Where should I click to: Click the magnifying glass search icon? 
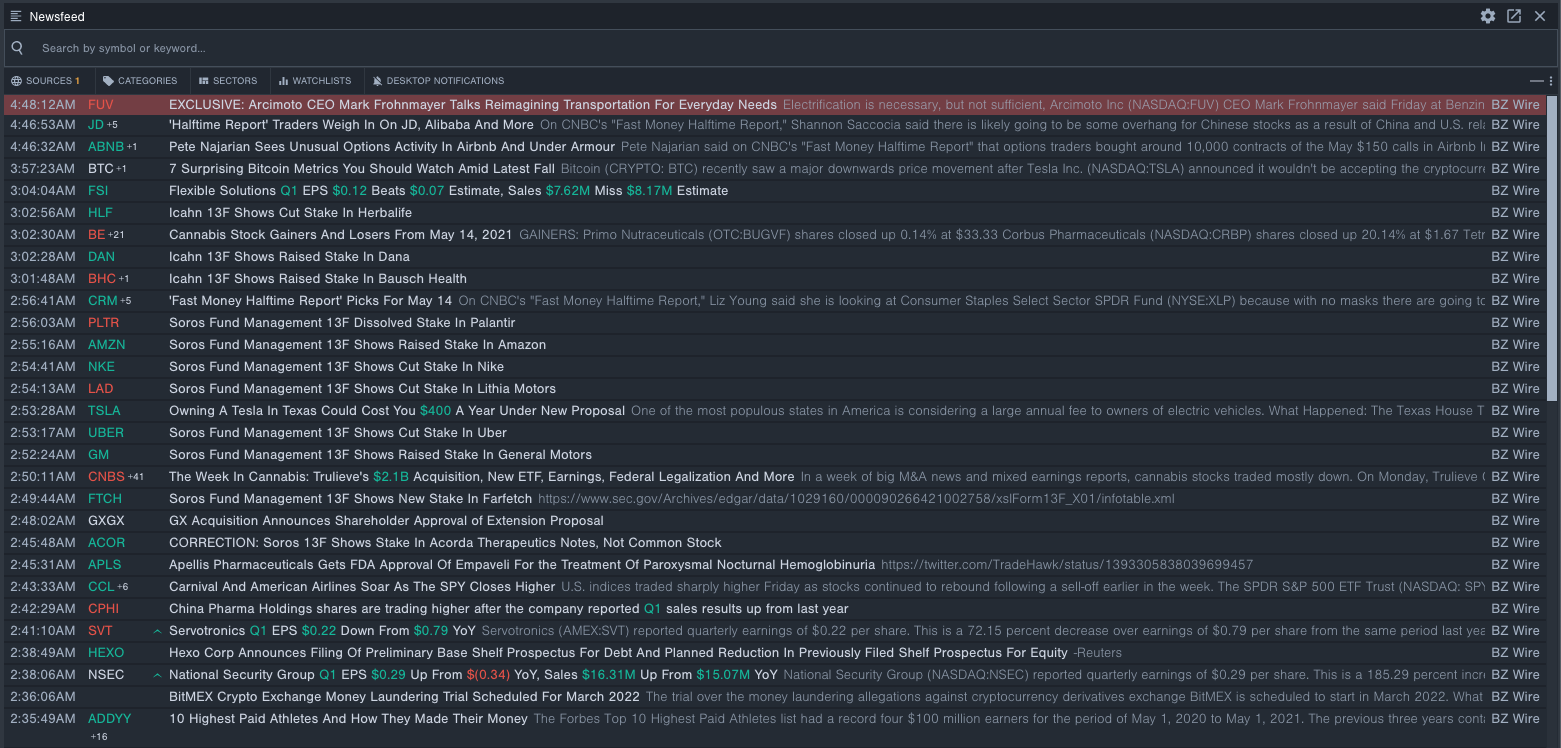pos(16,47)
